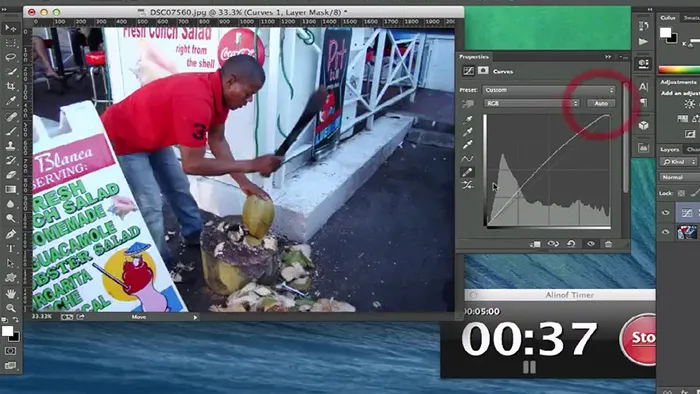Select the Path Selection tool

tap(10, 263)
